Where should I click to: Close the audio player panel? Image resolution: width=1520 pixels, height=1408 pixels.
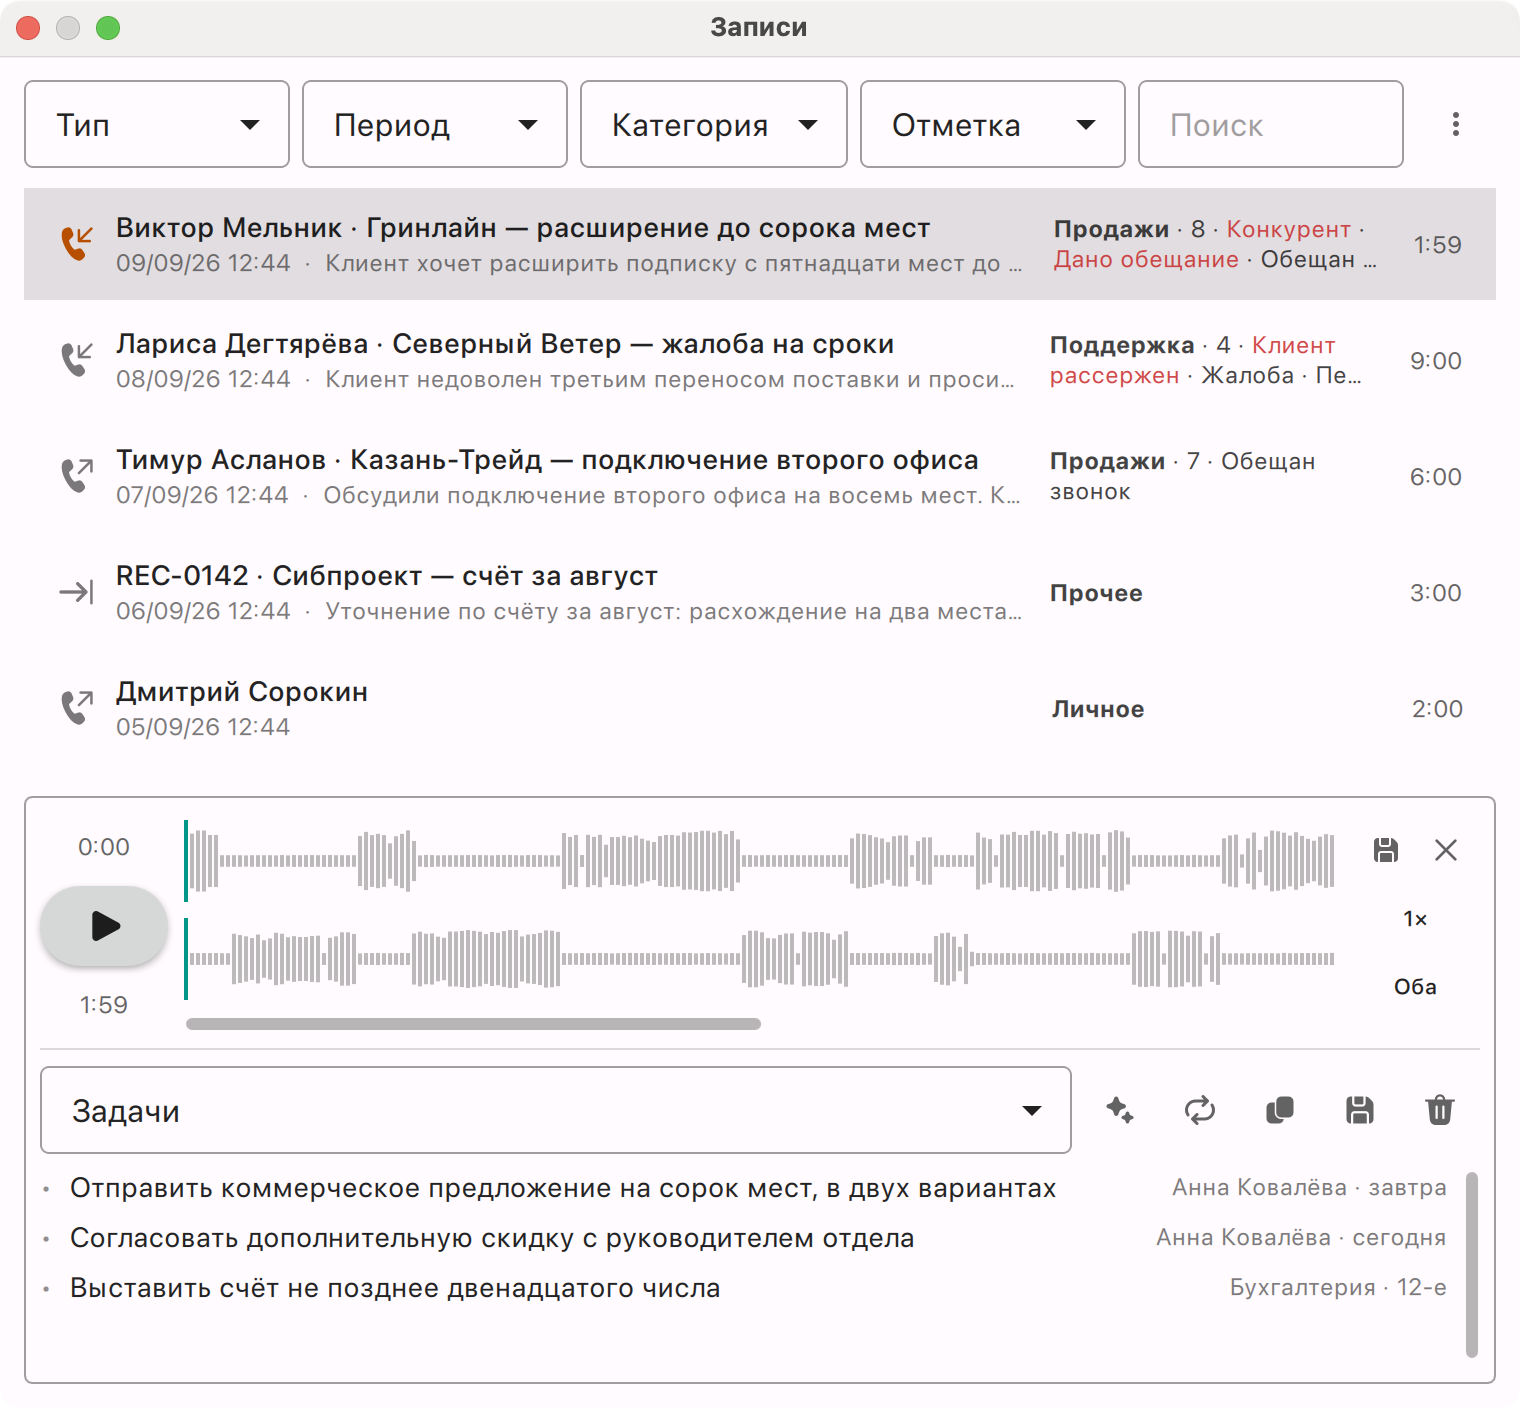point(1446,850)
